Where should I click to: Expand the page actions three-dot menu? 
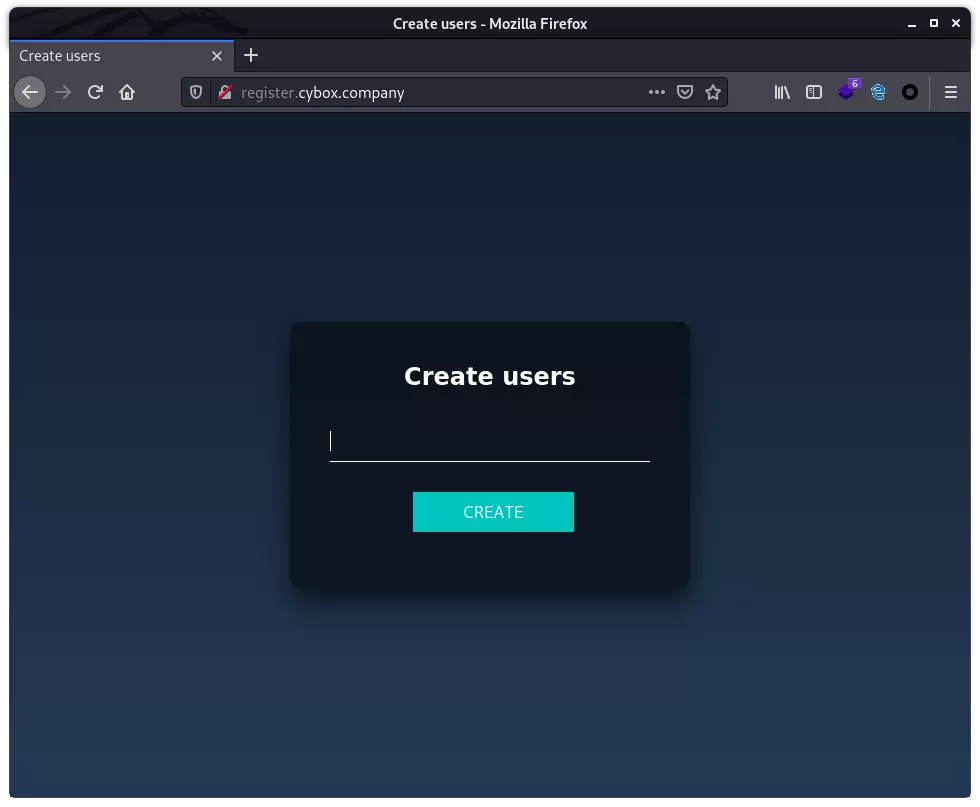[656, 92]
